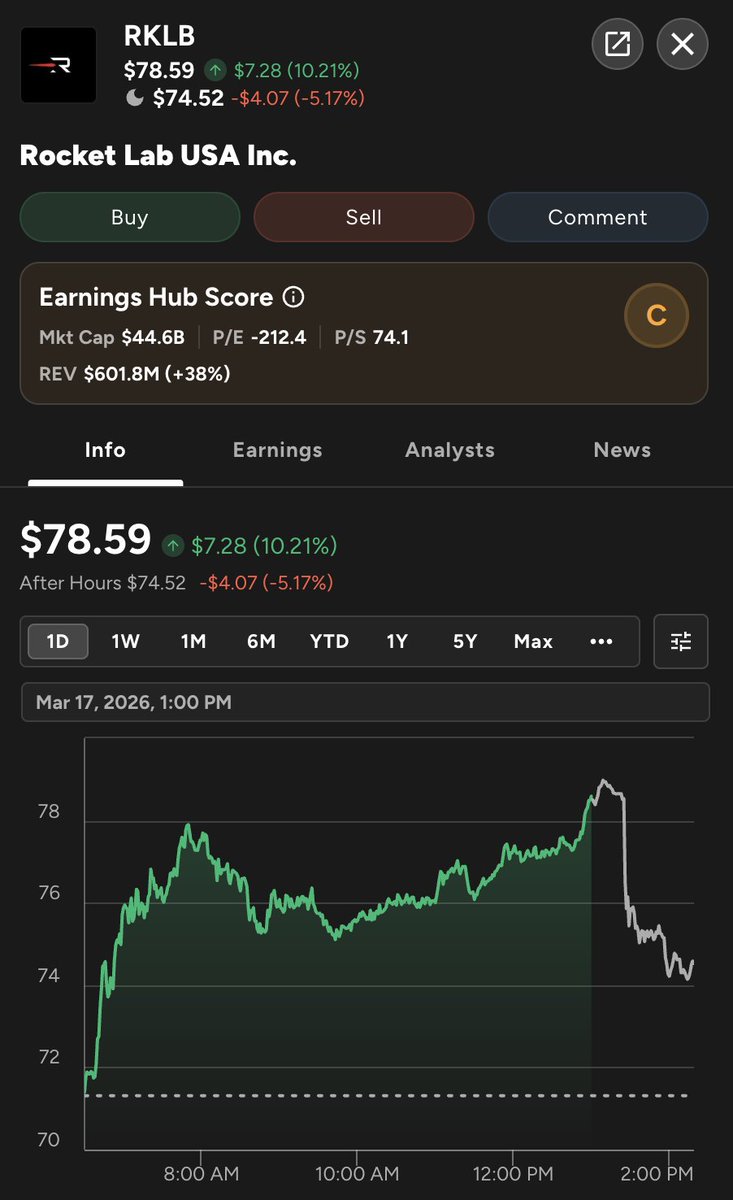Select the 5Y chart range
This screenshot has width=733, height=1200.
coord(465,641)
